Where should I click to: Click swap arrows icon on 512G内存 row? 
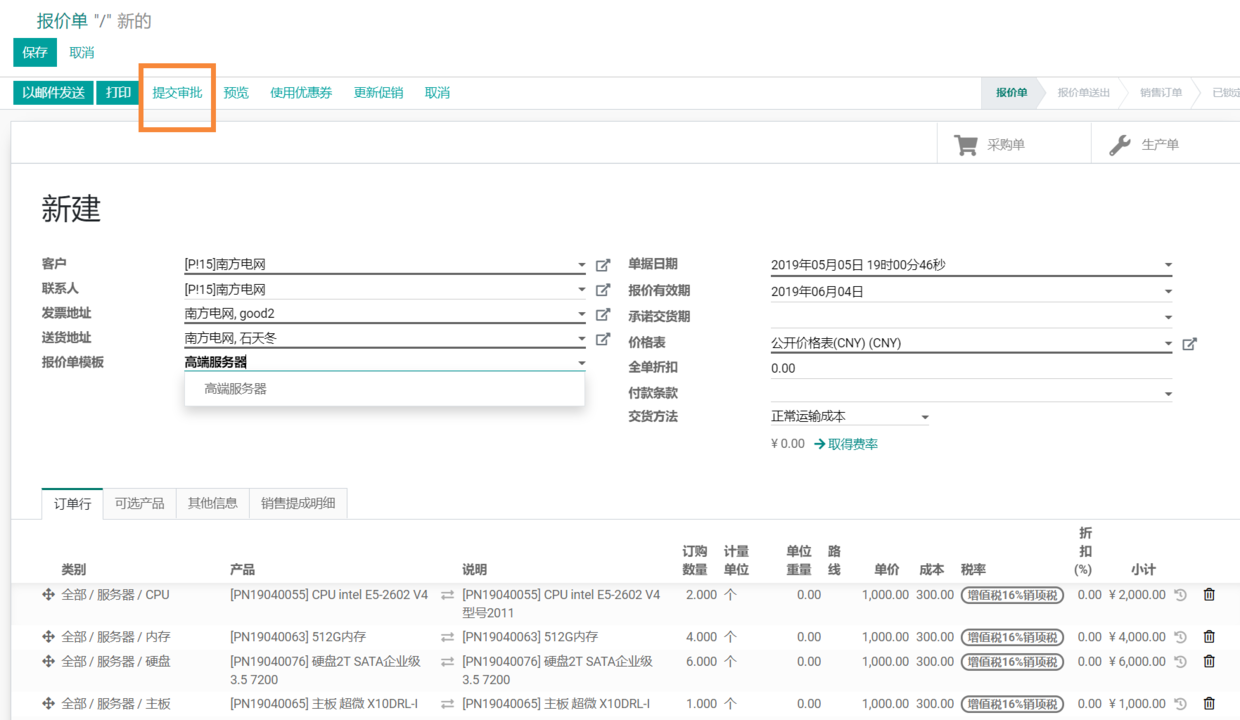point(447,637)
